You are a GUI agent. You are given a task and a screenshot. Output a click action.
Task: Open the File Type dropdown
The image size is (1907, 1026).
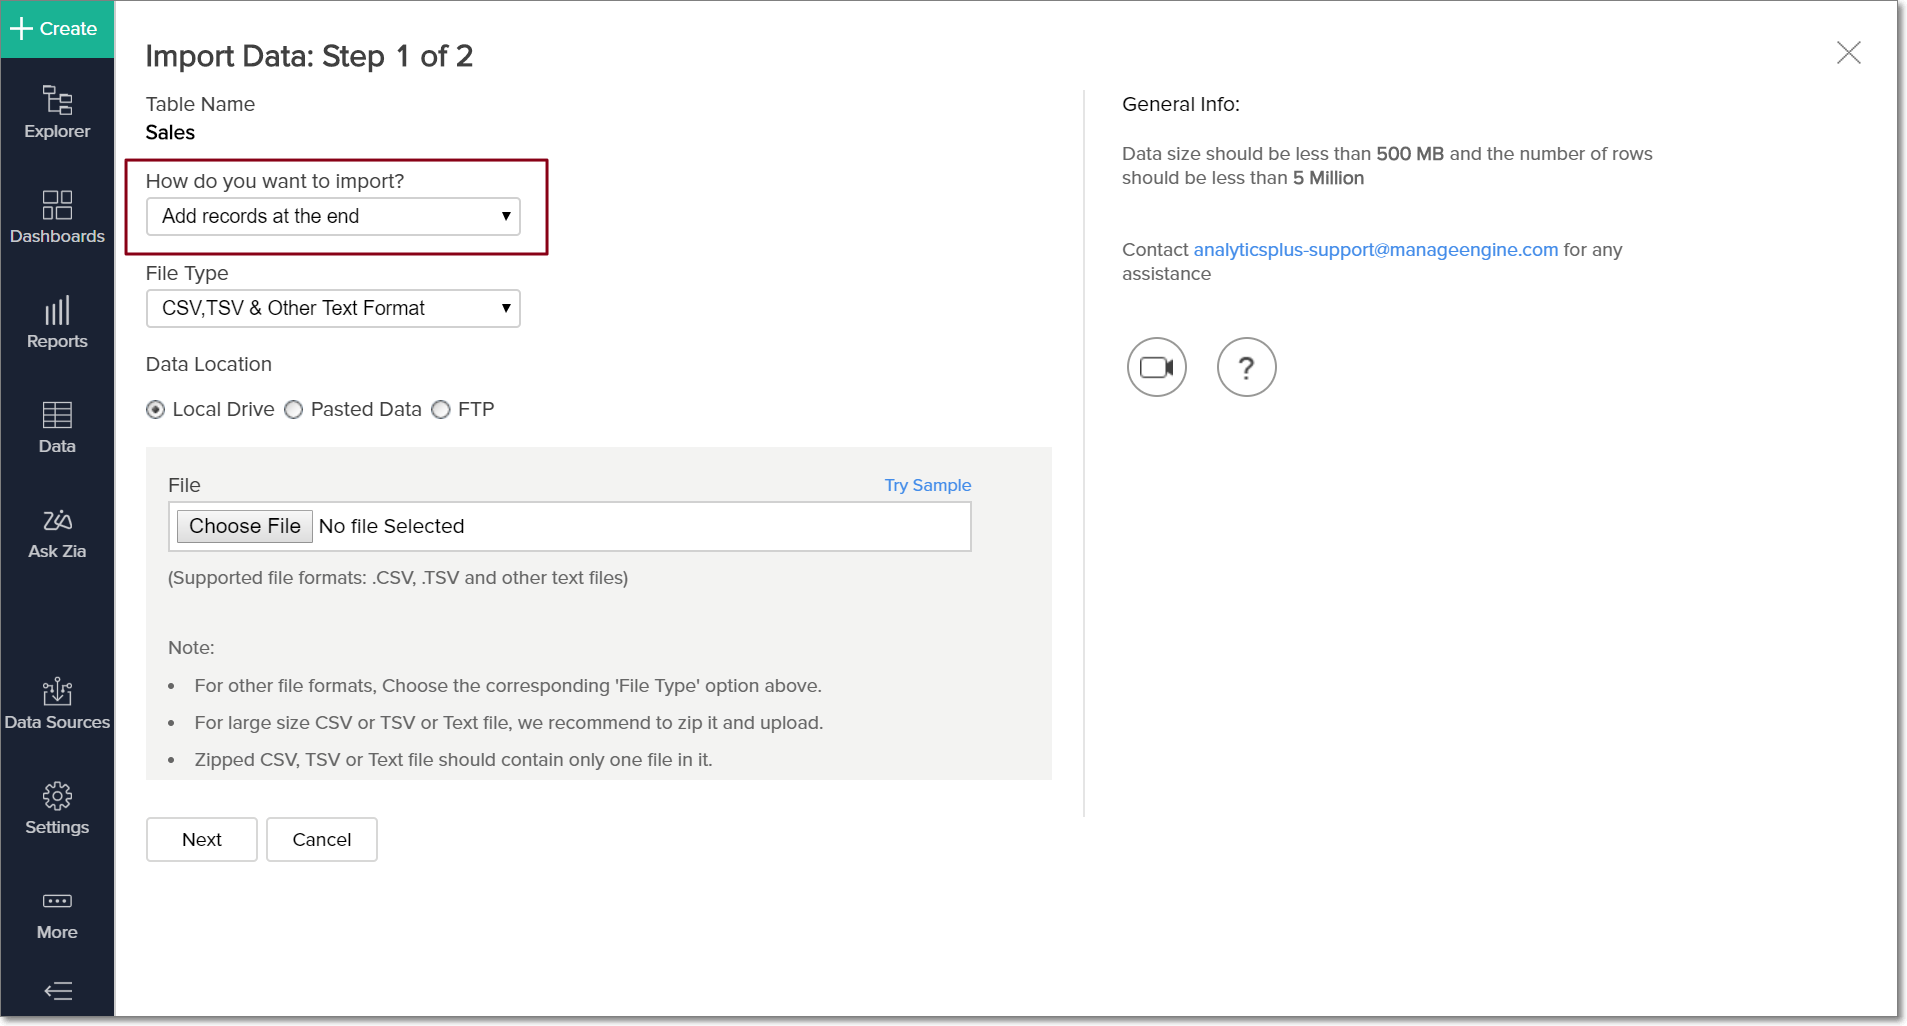tap(333, 308)
